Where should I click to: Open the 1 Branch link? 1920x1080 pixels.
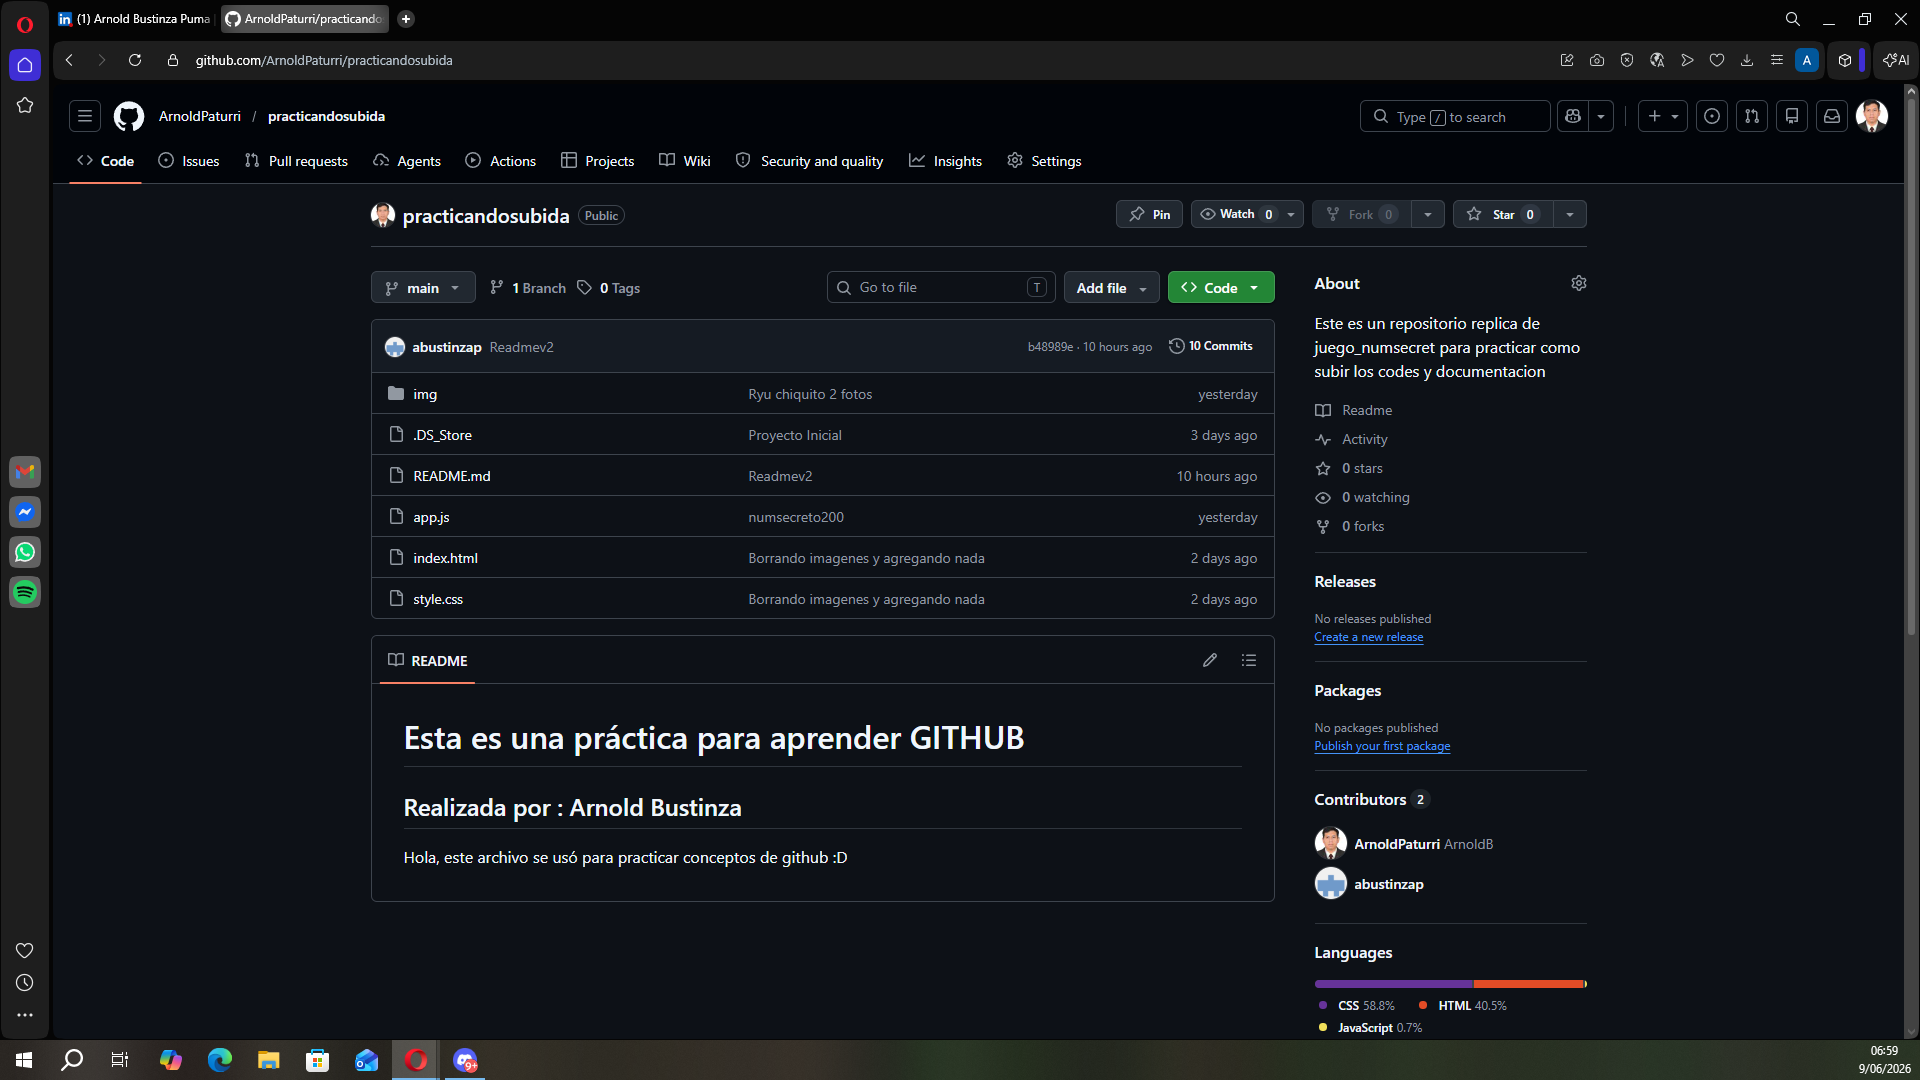[528, 288]
